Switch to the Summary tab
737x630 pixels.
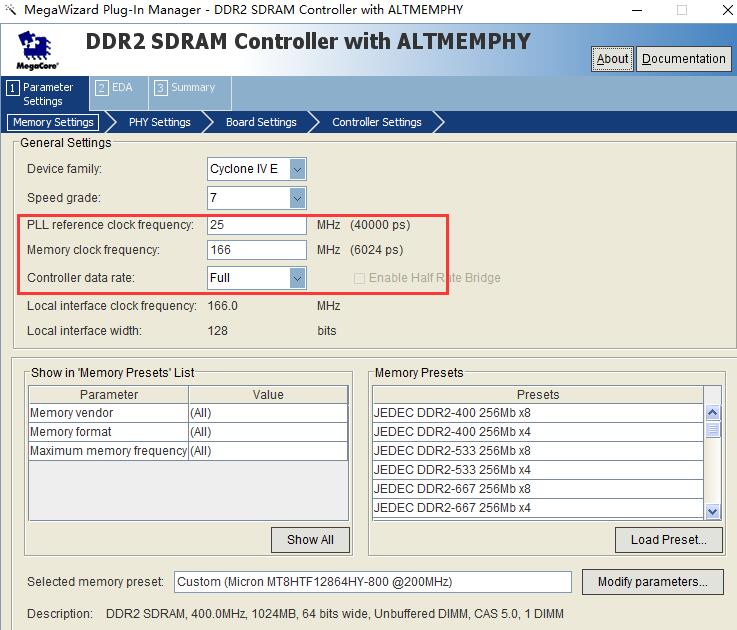[190, 94]
